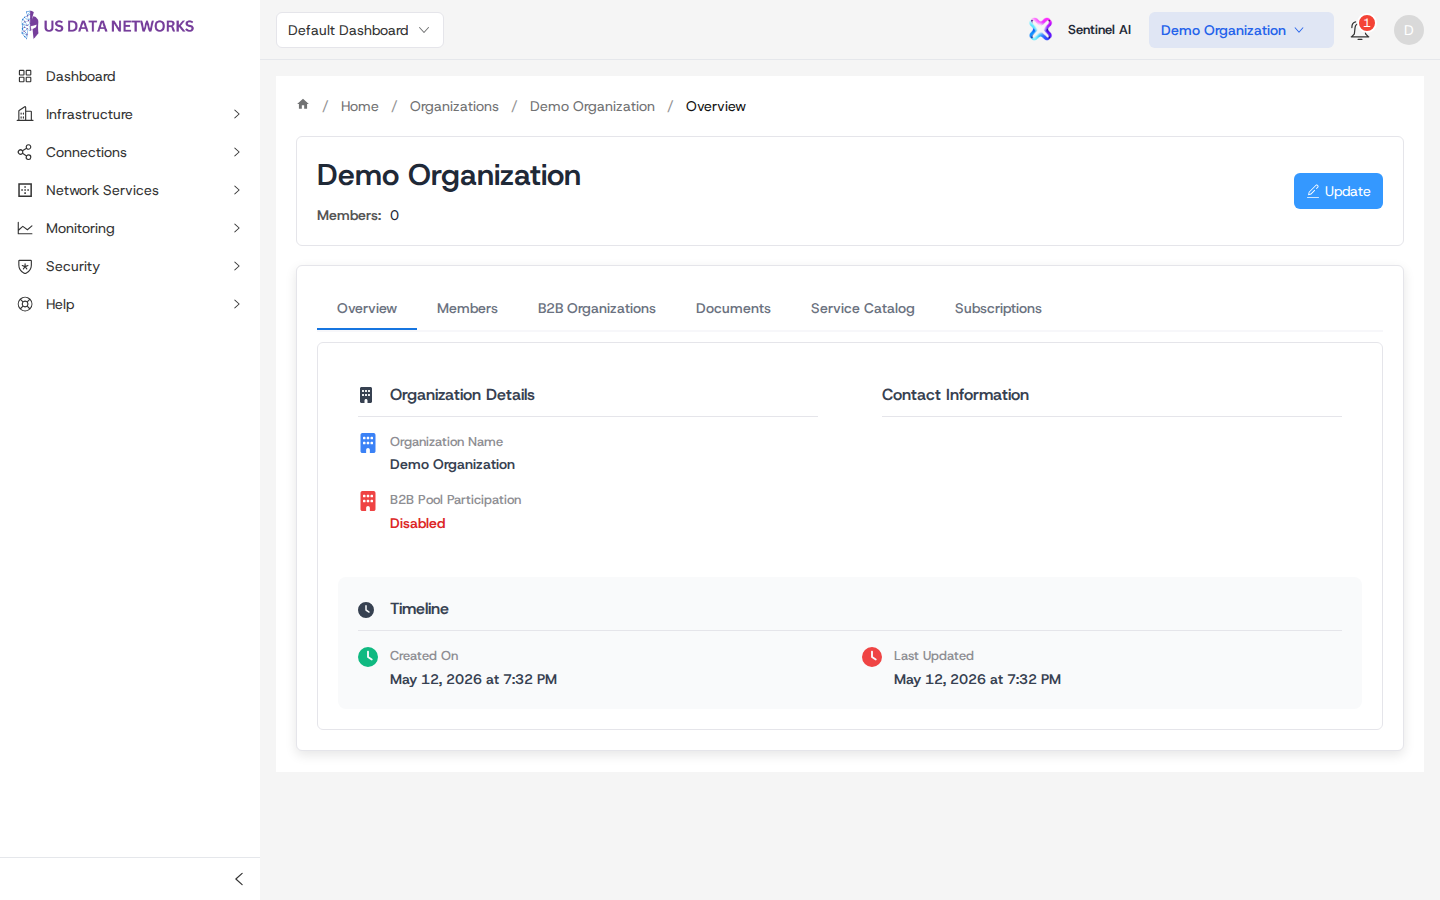Click the red B2B Pool Participation icon

[368, 501]
